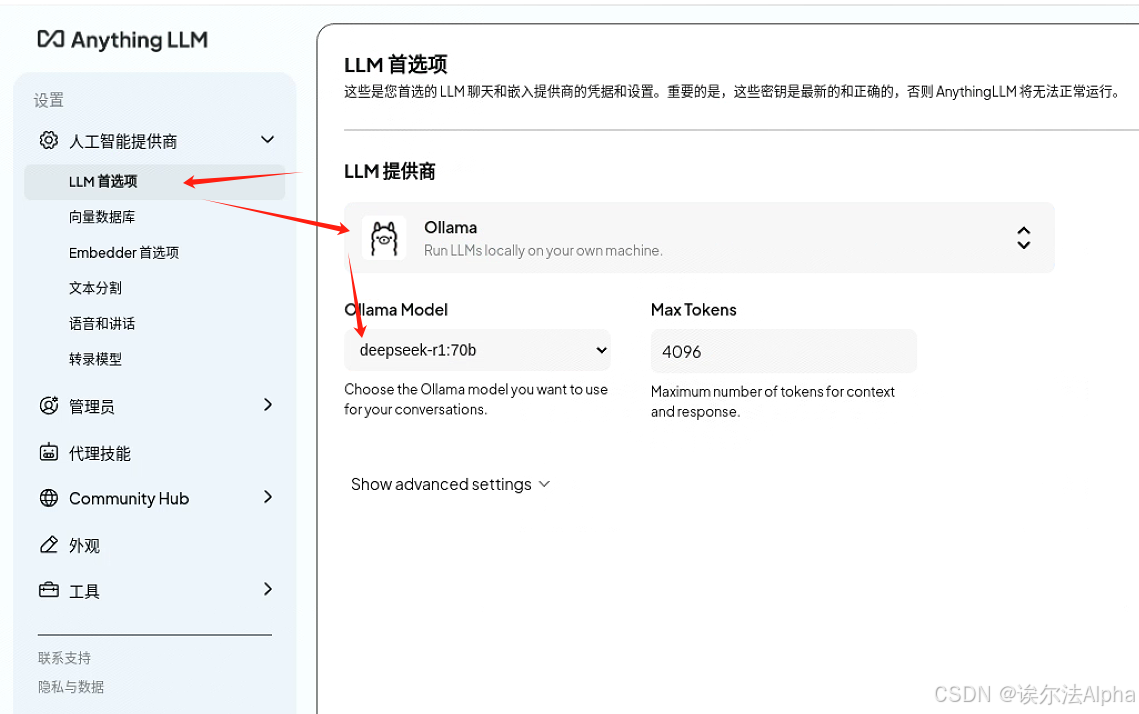This screenshot has width=1139, height=714.
Task: Click the 外观 pencil icon
Action: click(x=49, y=545)
